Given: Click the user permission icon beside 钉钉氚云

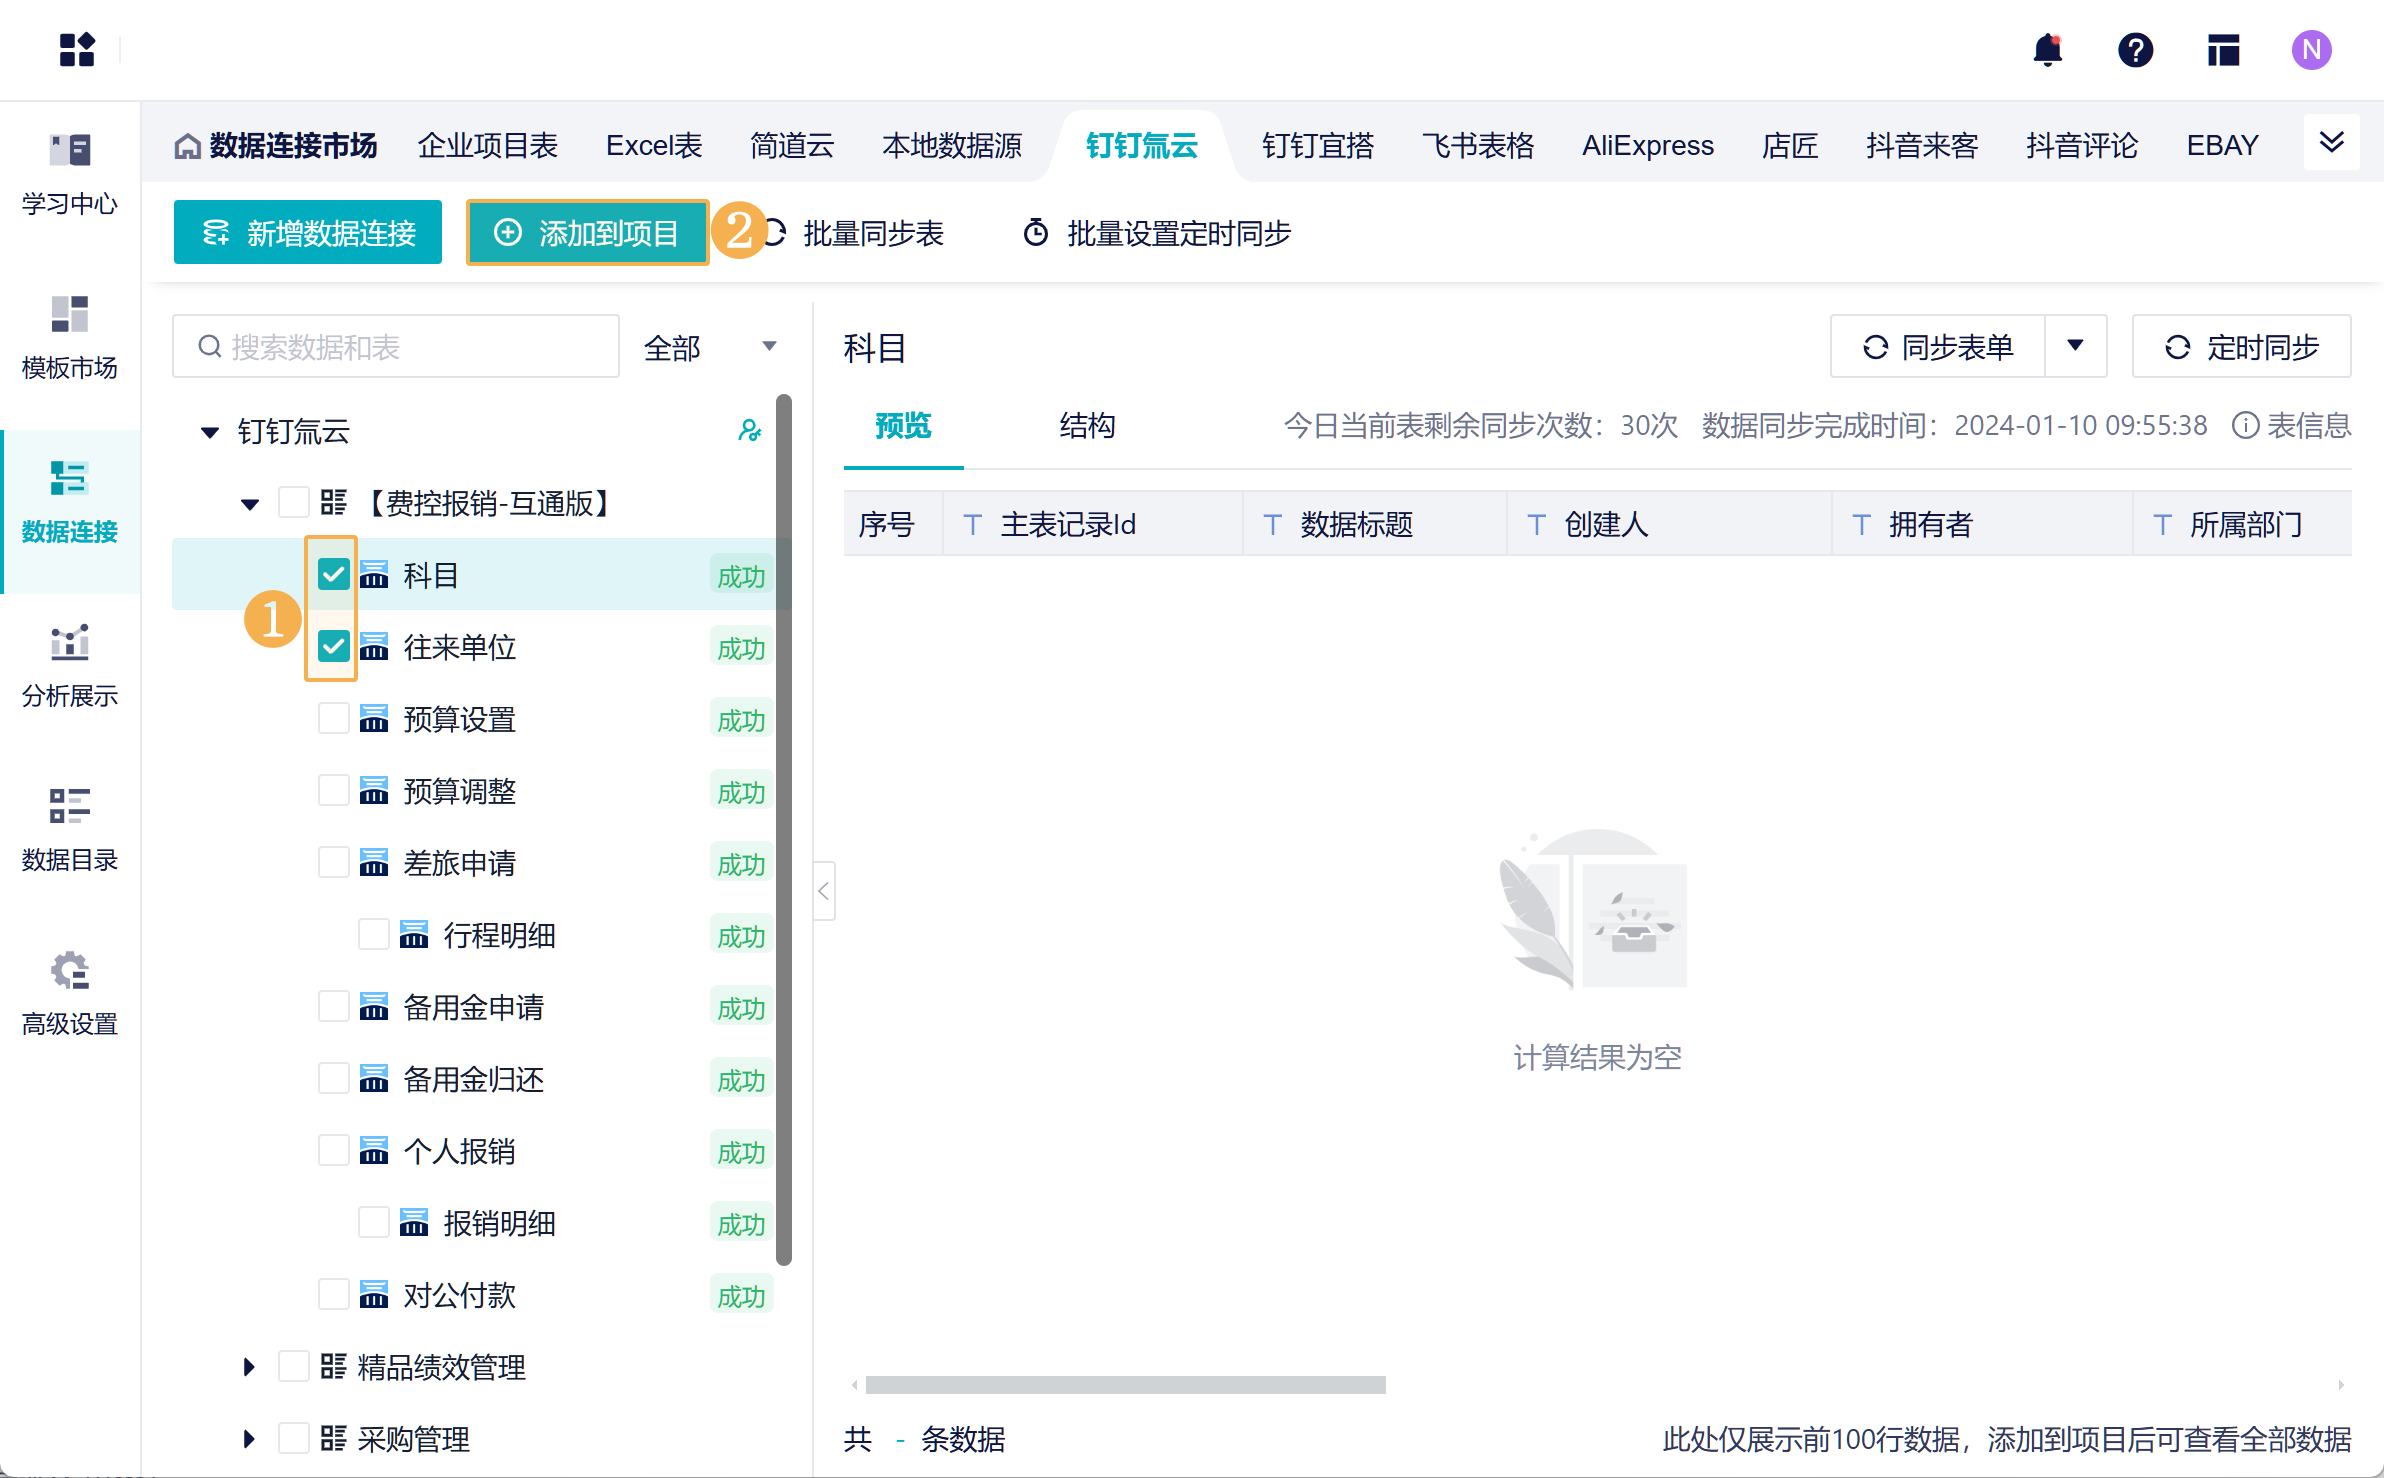Looking at the screenshot, I should coord(749,431).
